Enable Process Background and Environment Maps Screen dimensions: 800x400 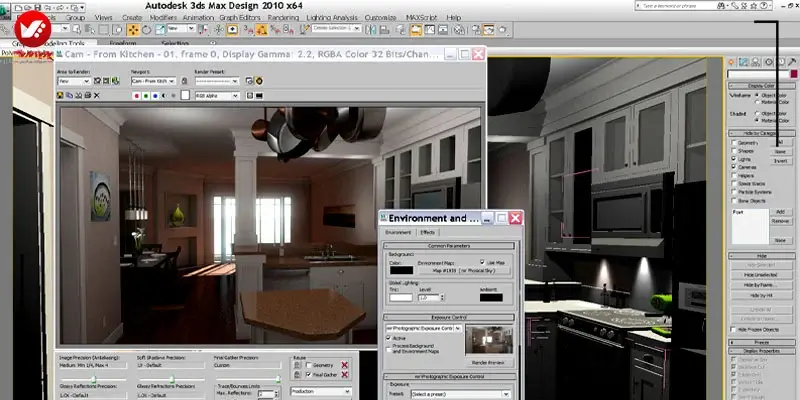tap(389, 350)
